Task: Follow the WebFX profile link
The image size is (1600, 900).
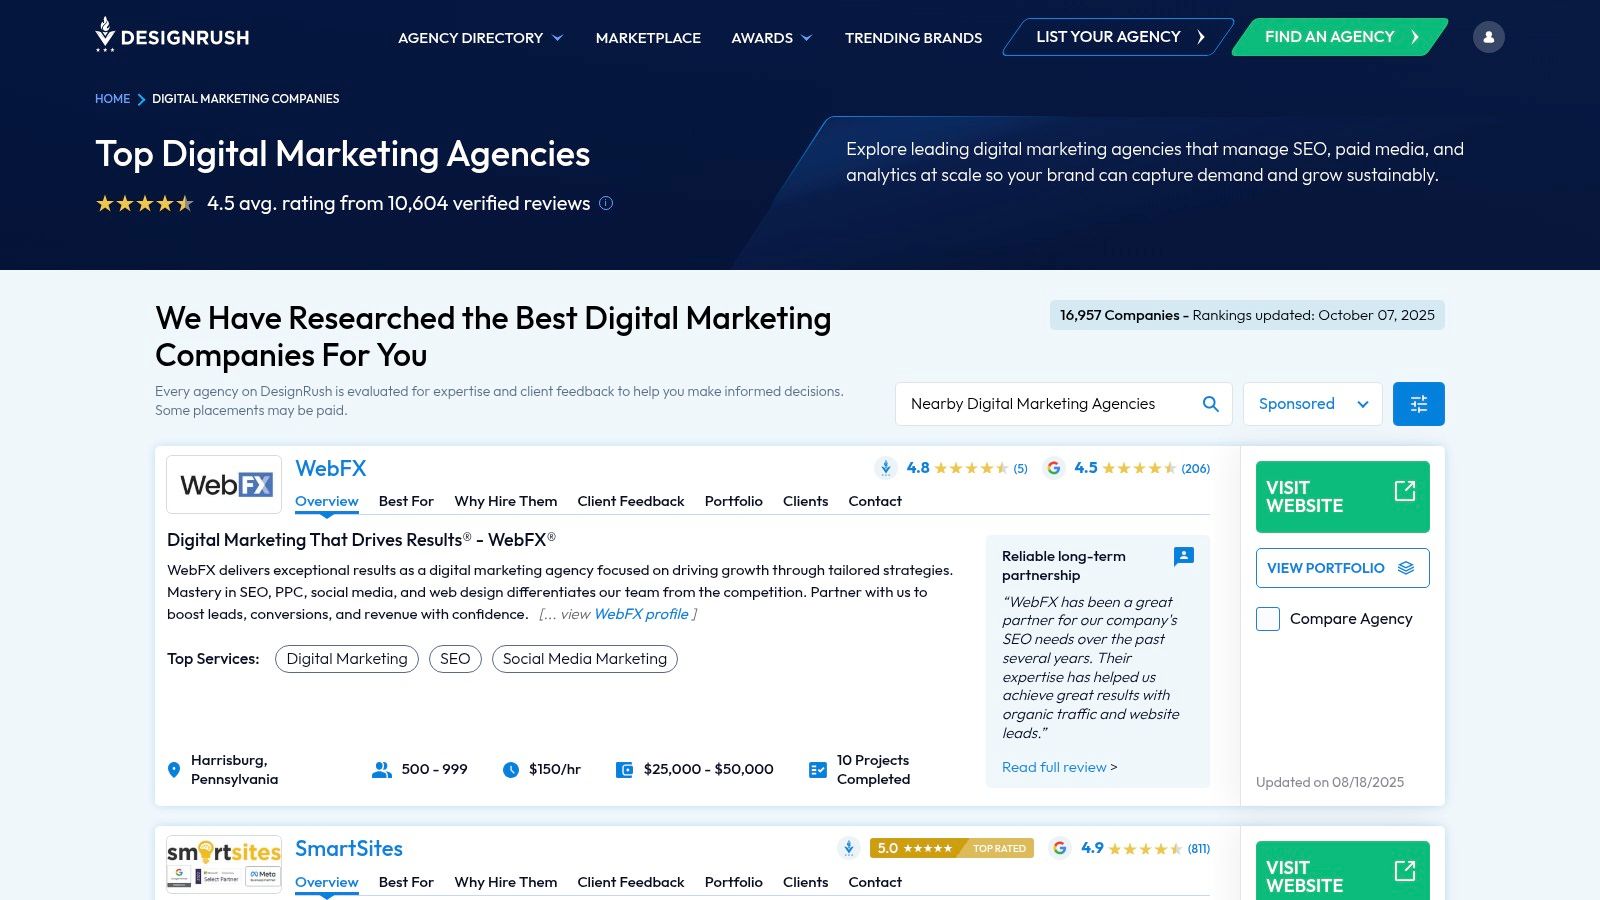Action: coord(641,614)
